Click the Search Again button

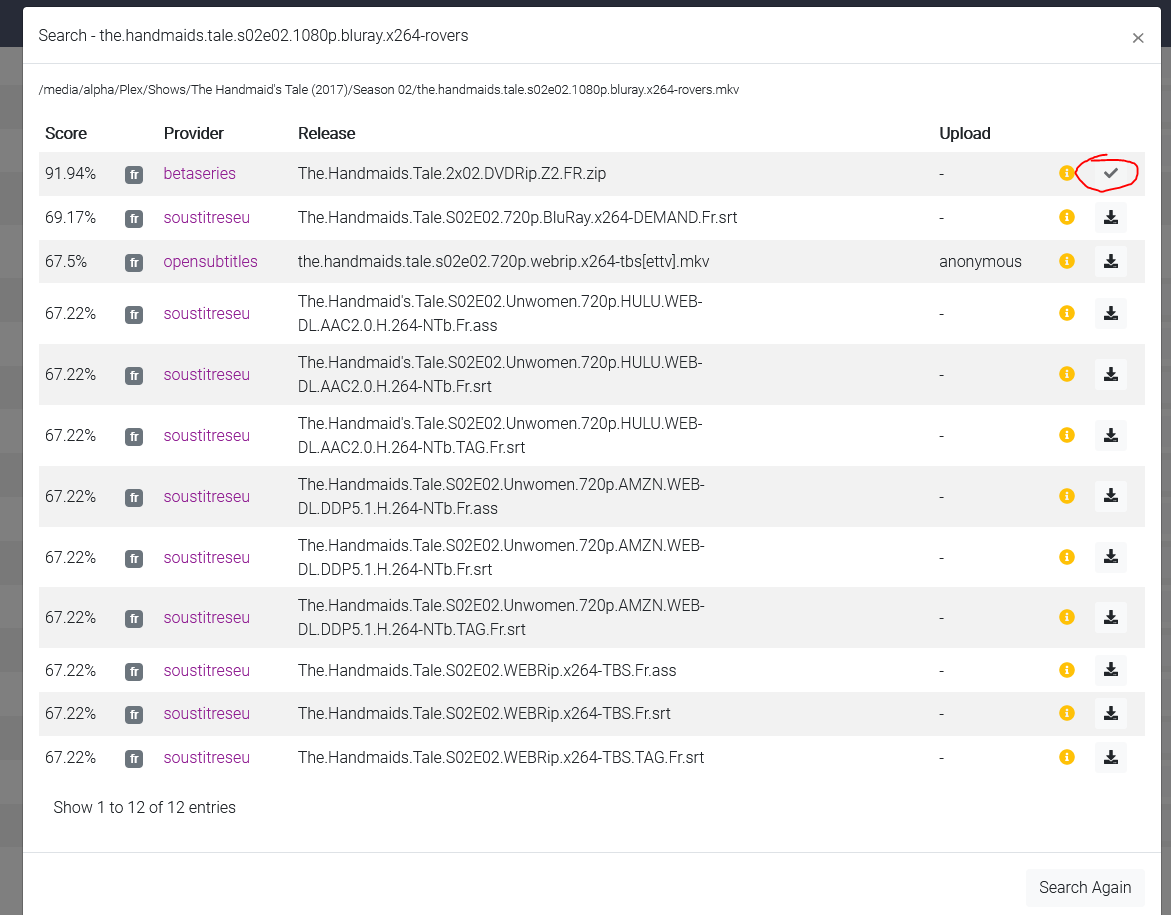click(x=1085, y=887)
